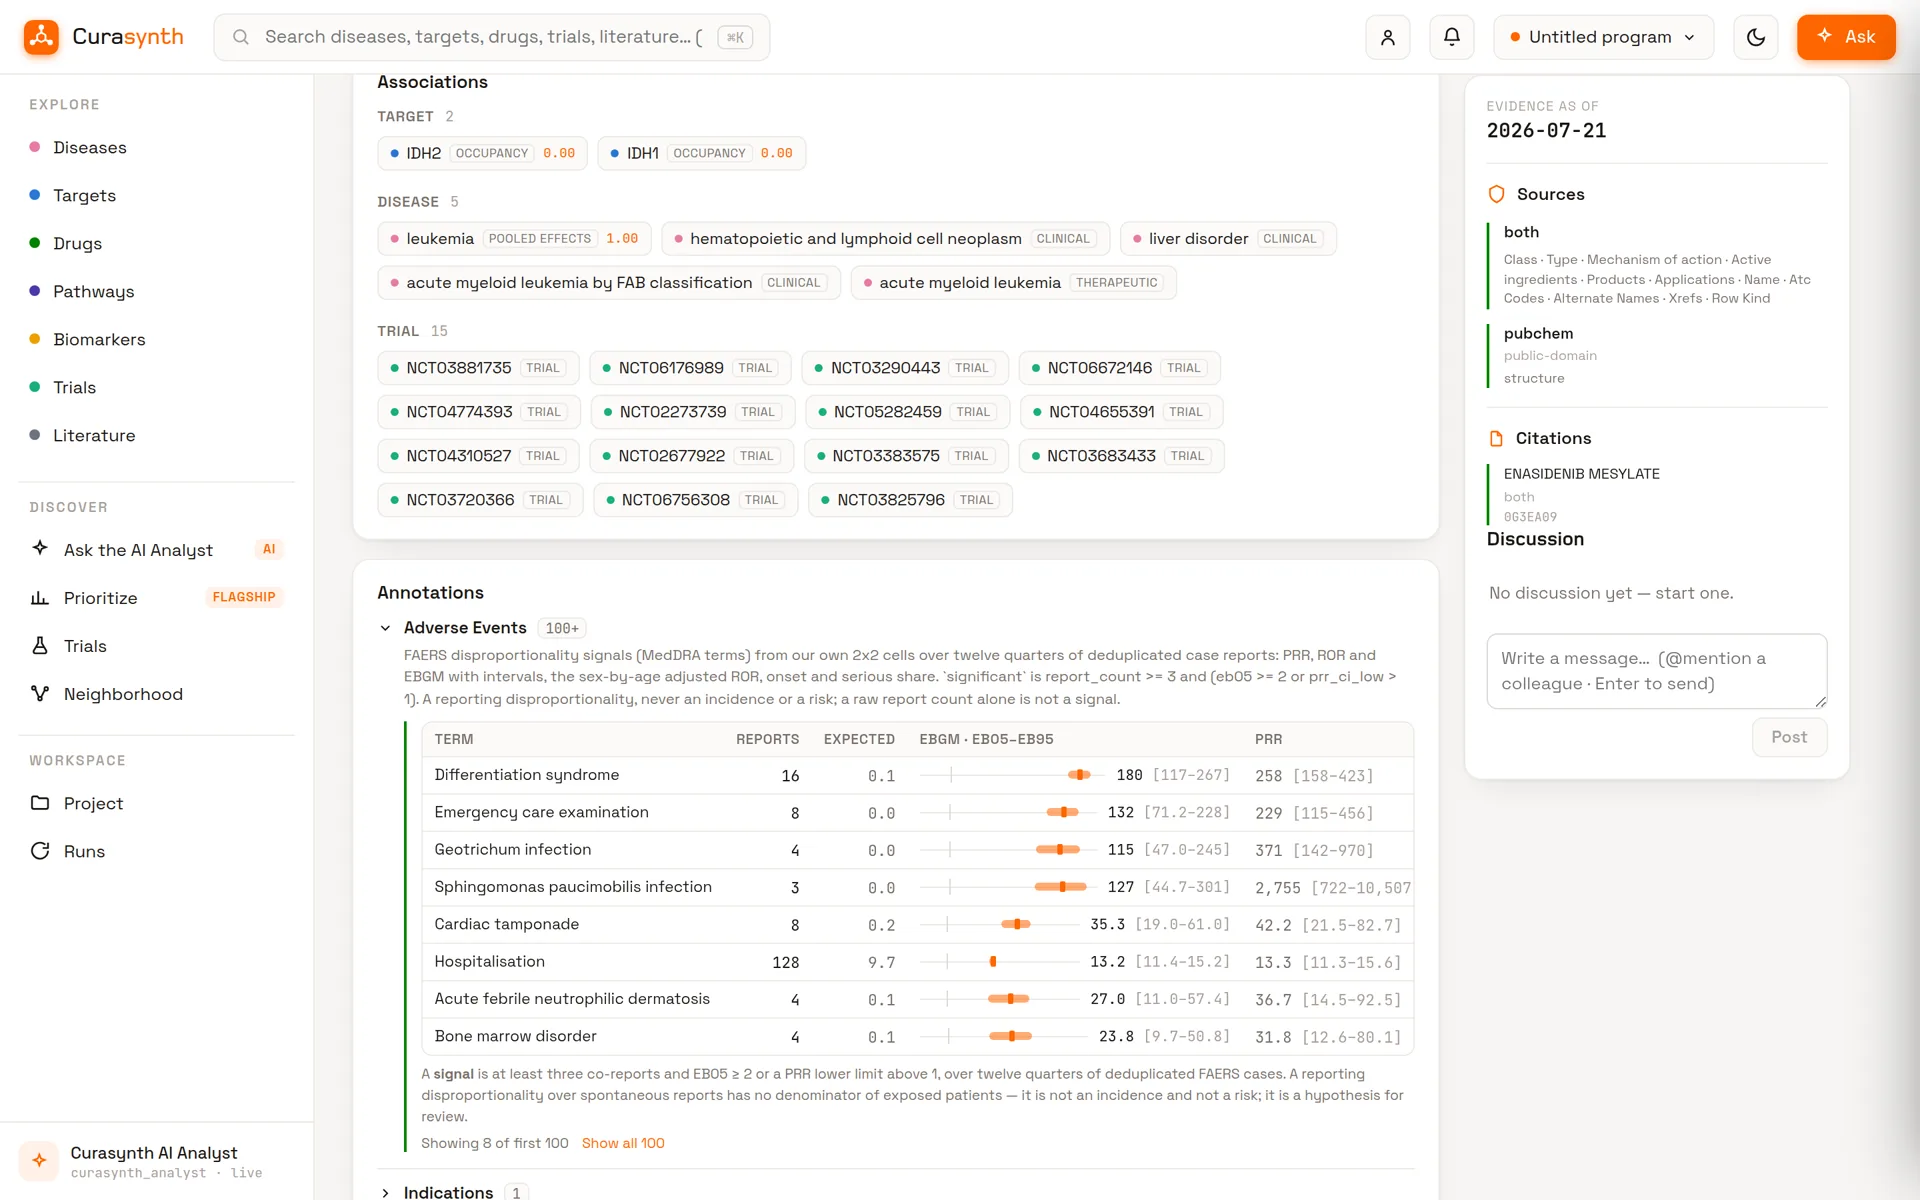Click the Project folder icon
This screenshot has width=1920, height=1200.
tap(40, 803)
